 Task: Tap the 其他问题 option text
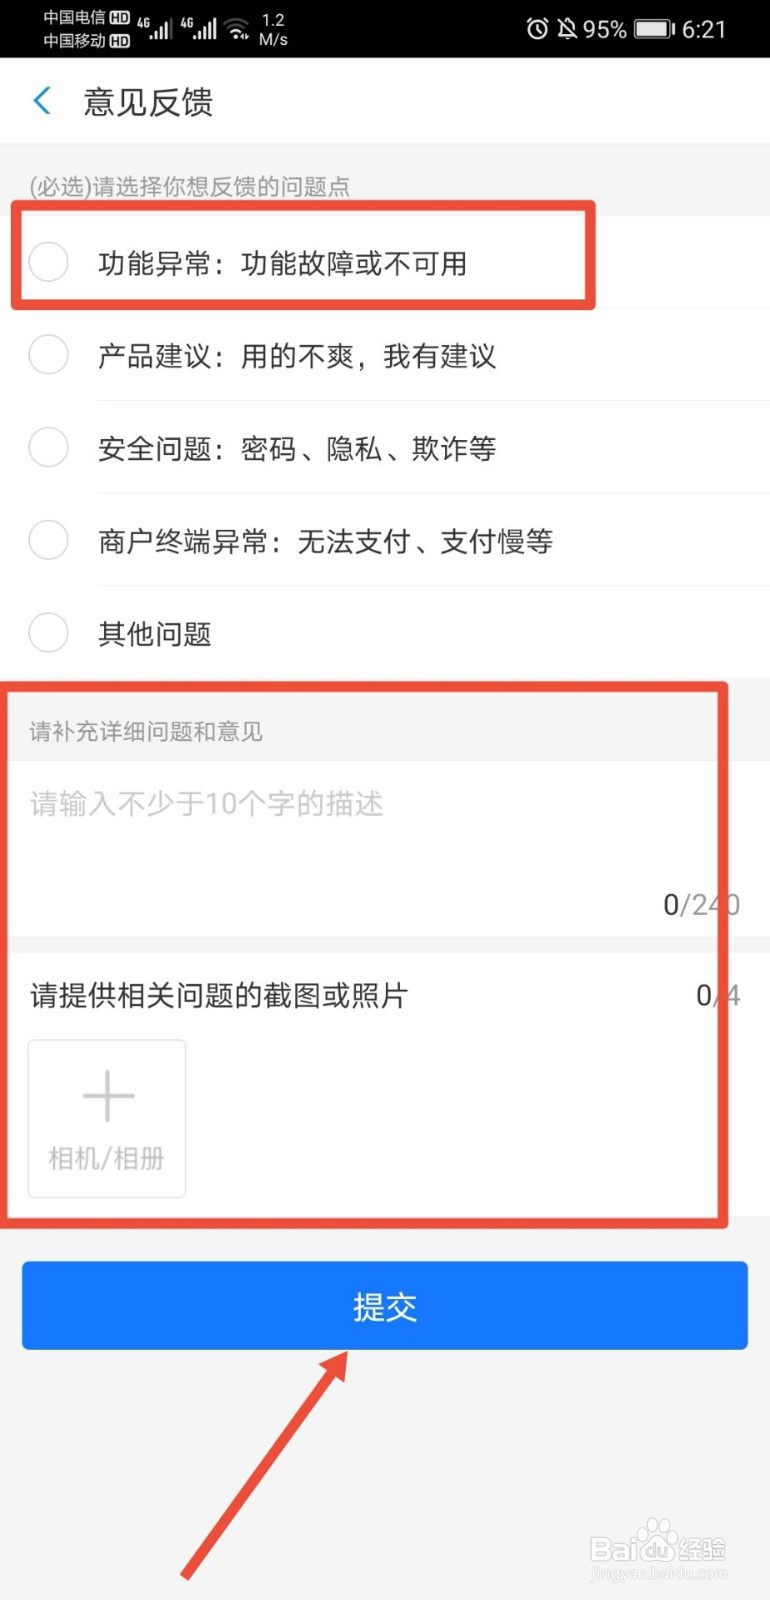coord(155,634)
